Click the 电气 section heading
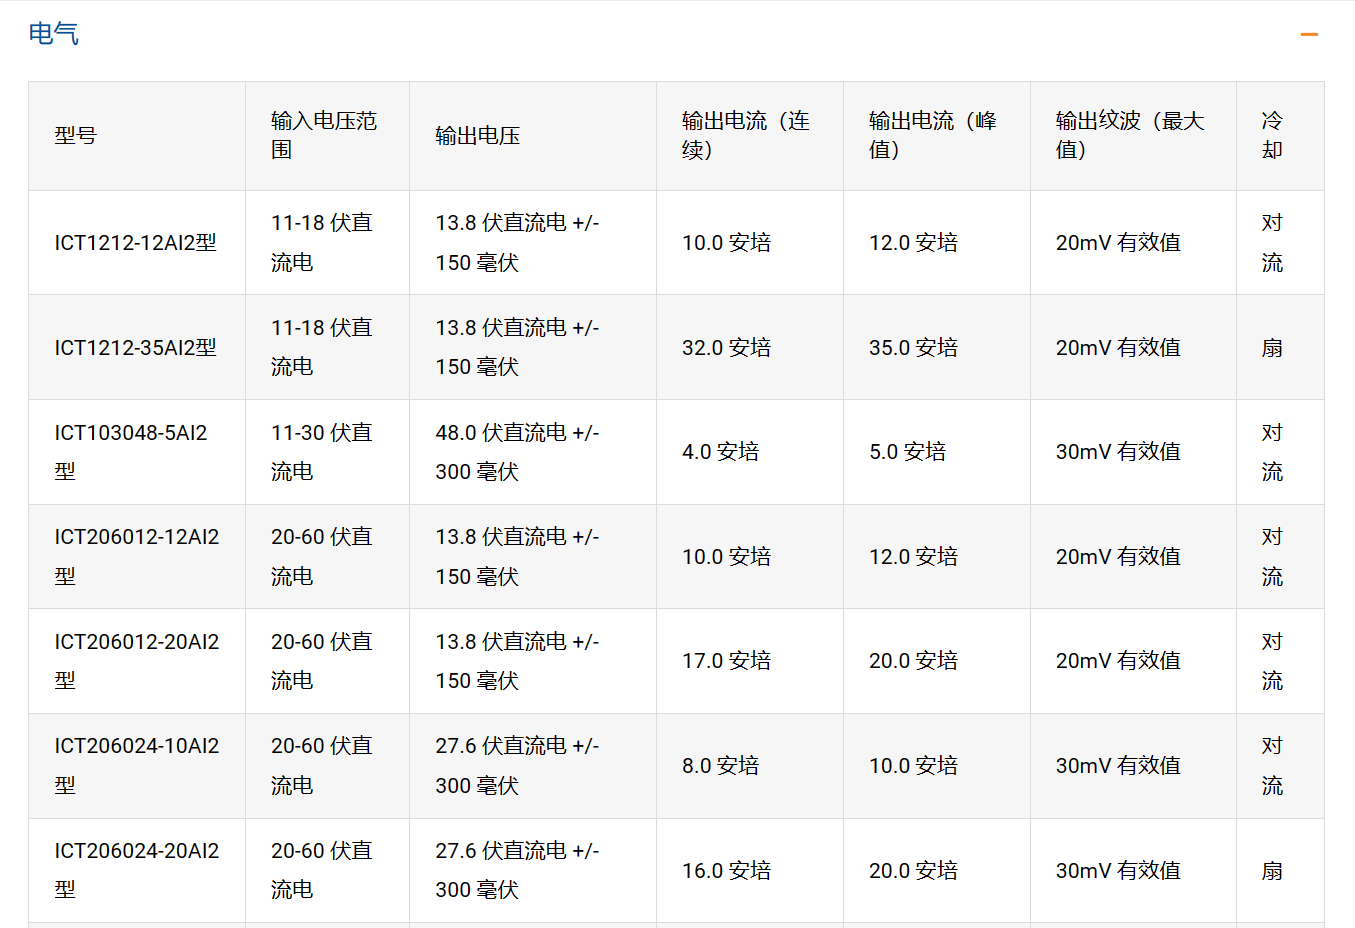The width and height of the screenshot is (1355, 928). tap(54, 34)
